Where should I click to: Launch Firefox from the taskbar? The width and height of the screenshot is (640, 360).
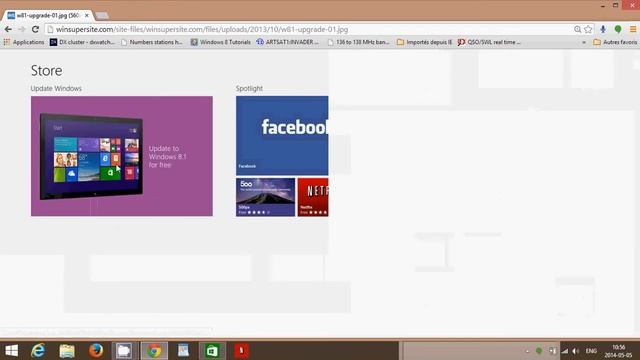(96, 350)
